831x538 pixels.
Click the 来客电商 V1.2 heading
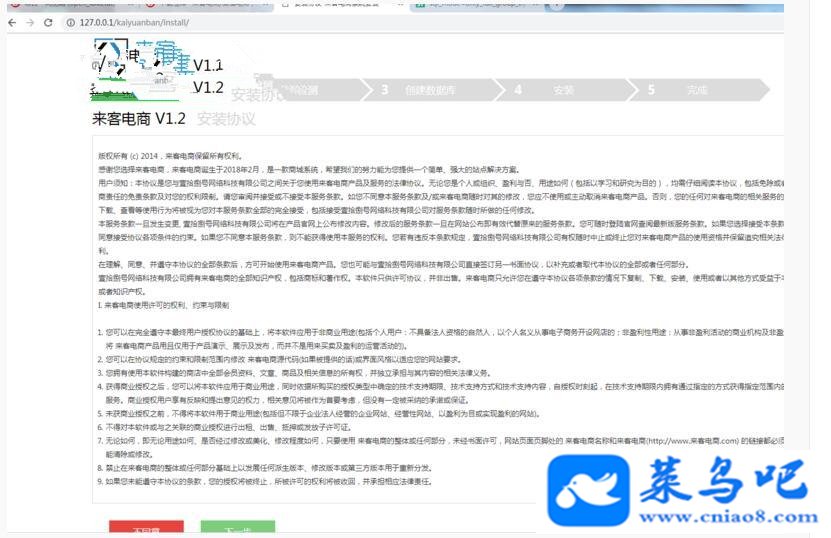point(139,119)
